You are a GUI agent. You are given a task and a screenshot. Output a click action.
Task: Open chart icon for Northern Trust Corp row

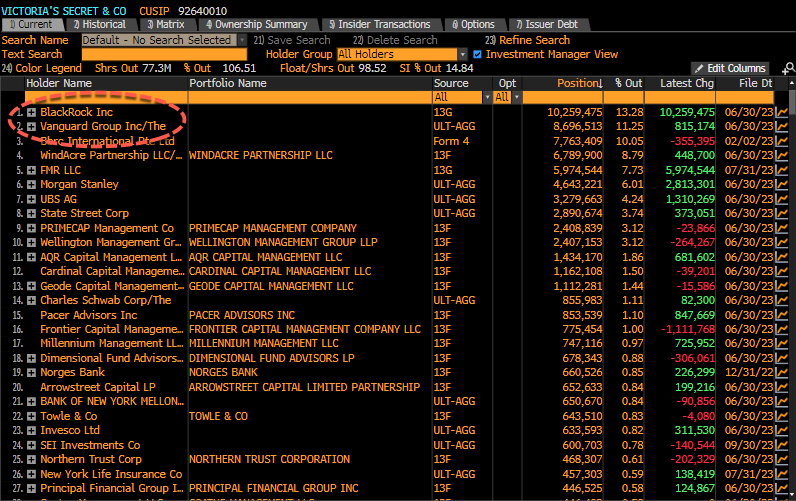[781, 459]
